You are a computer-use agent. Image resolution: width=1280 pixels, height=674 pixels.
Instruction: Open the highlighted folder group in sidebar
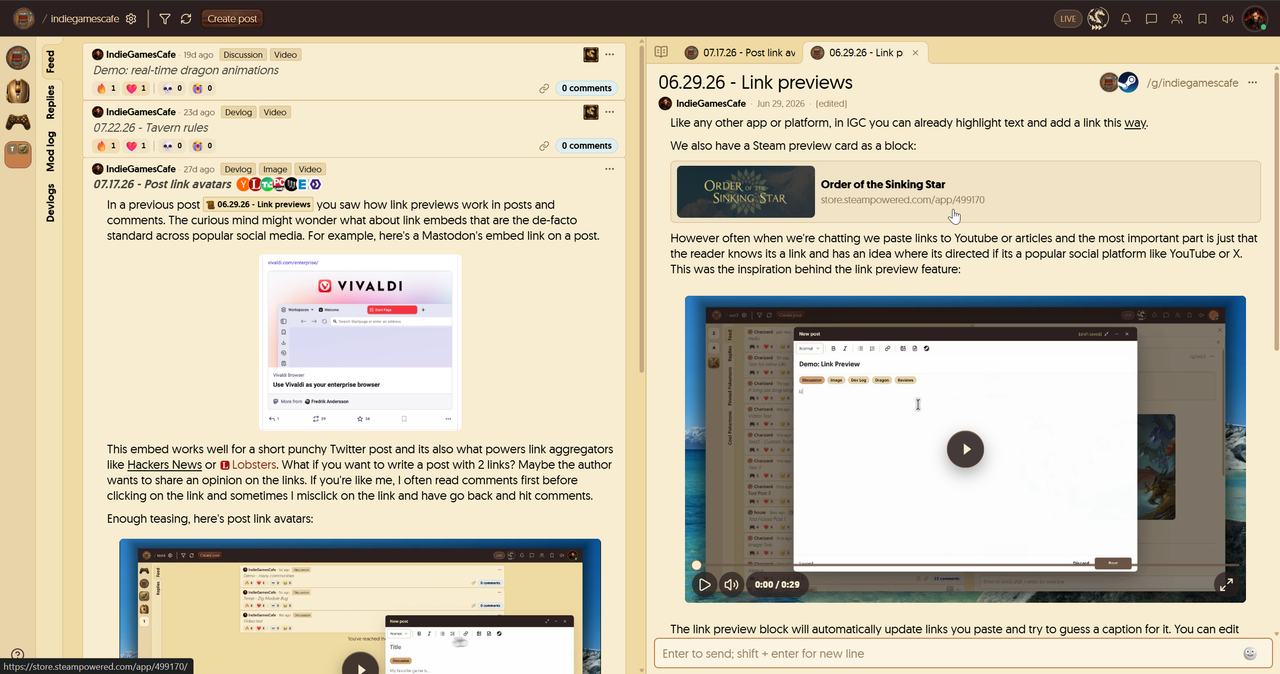18,153
